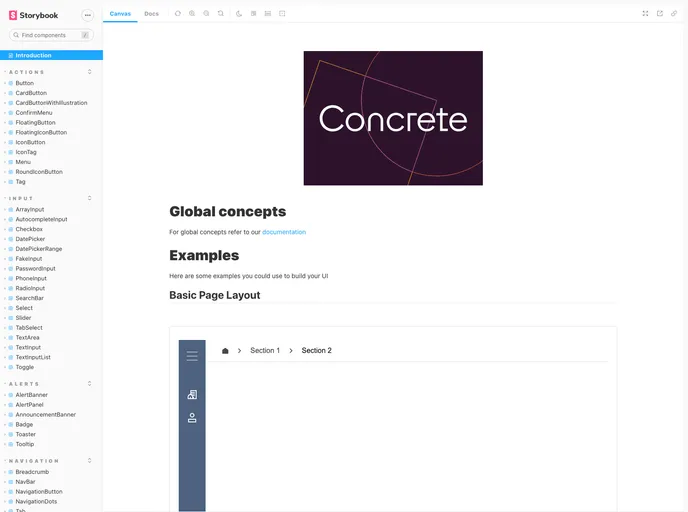Open the FloatingButton component
This screenshot has height=512, width=688.
pos(35,122)
